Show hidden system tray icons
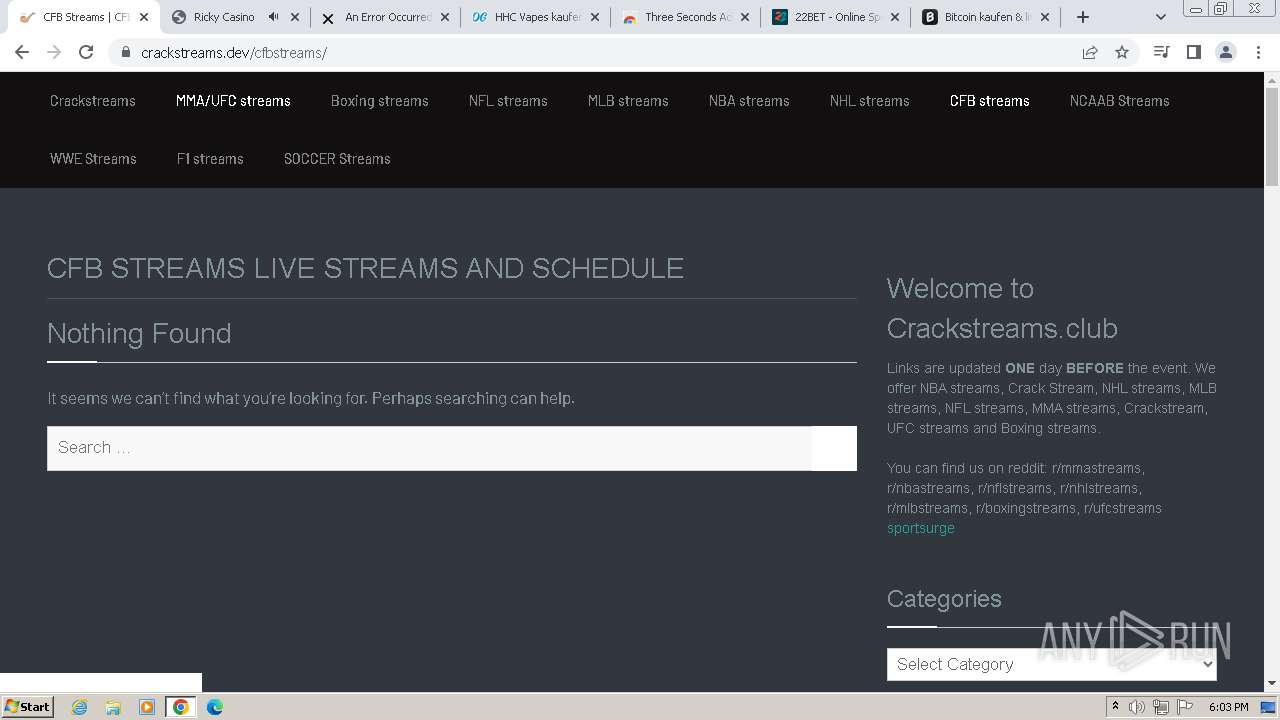The width and height of the screenshot is (1280, 720). [1116, 707]
